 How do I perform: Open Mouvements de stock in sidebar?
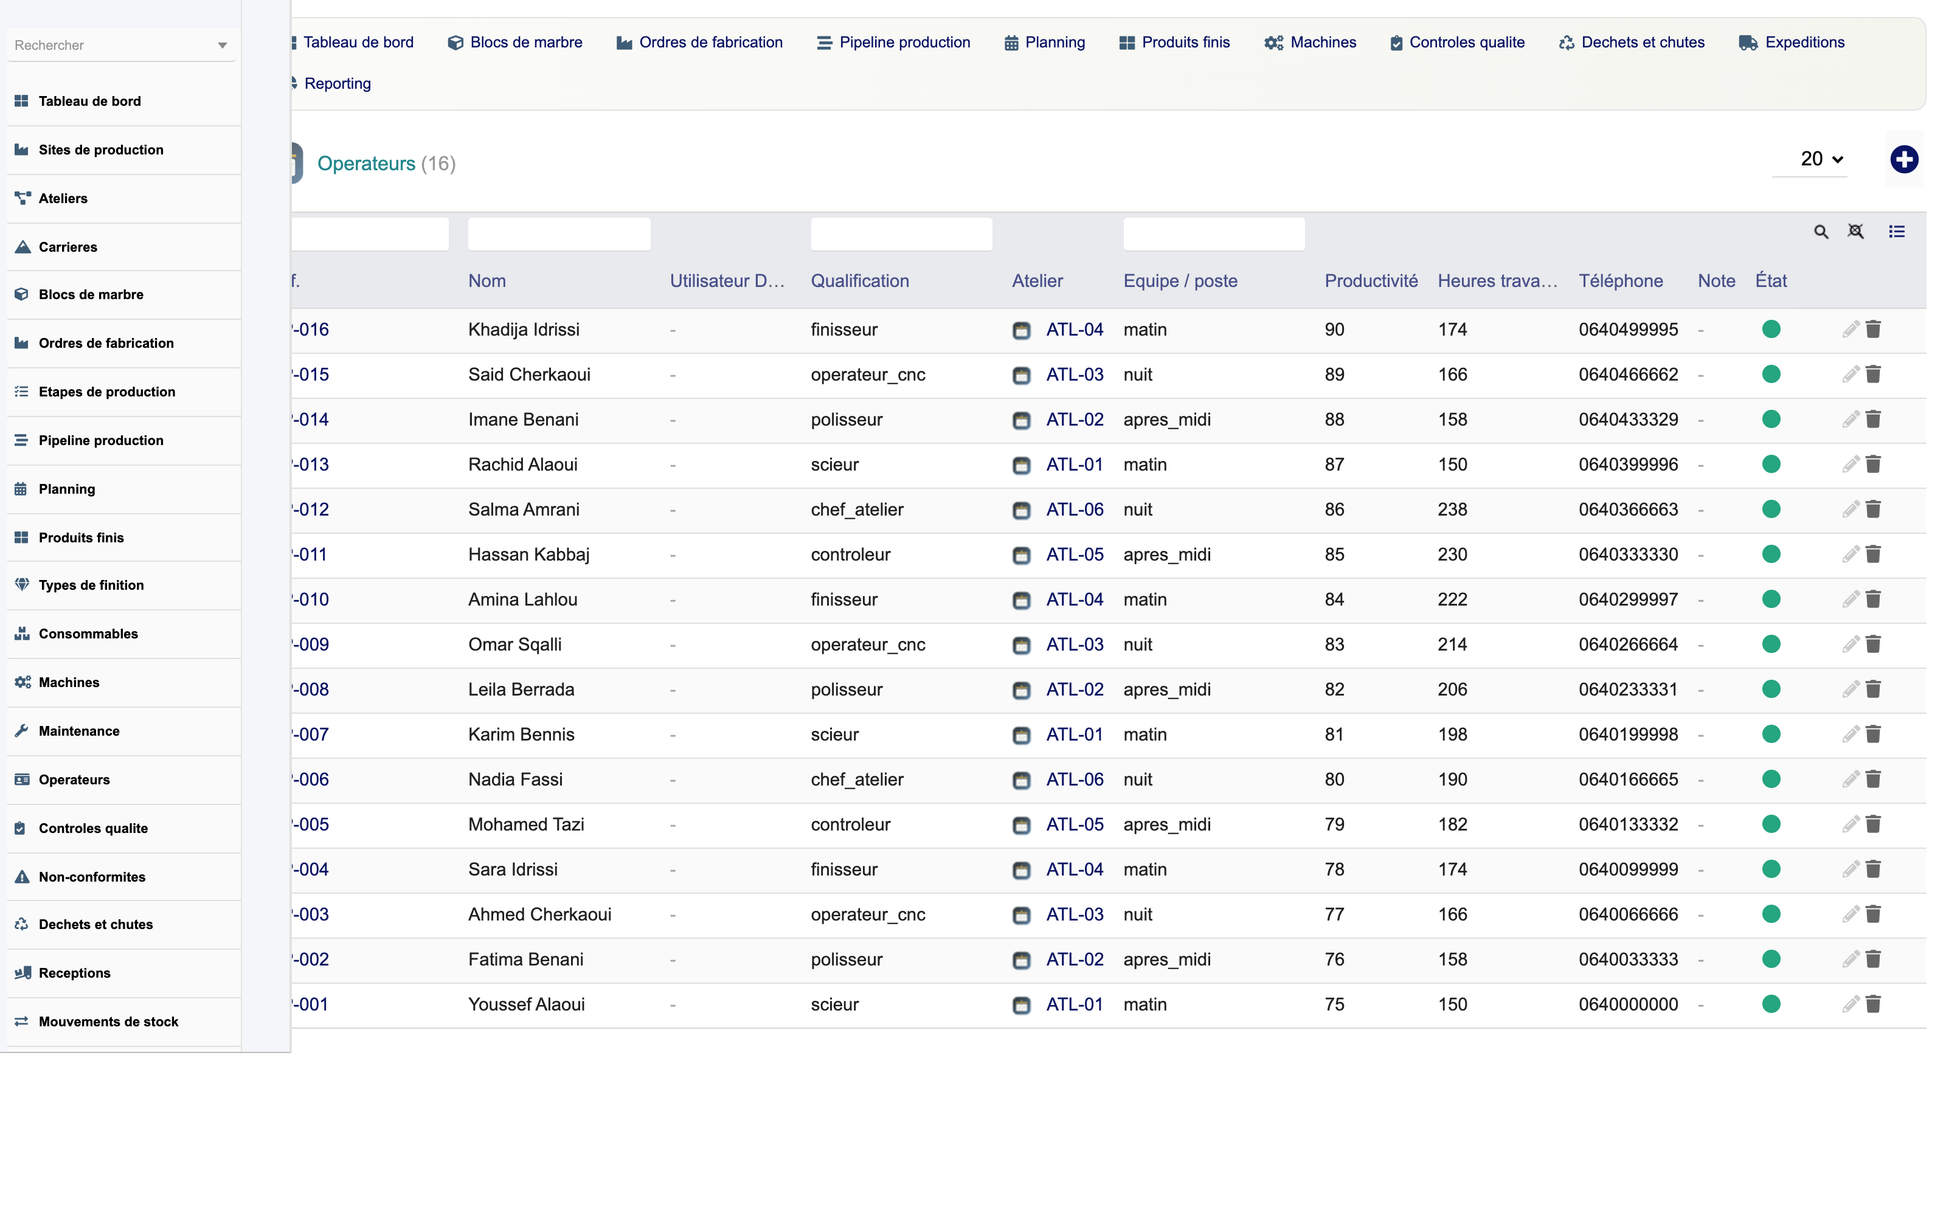pyautogui.click(x=108, y=1022)
